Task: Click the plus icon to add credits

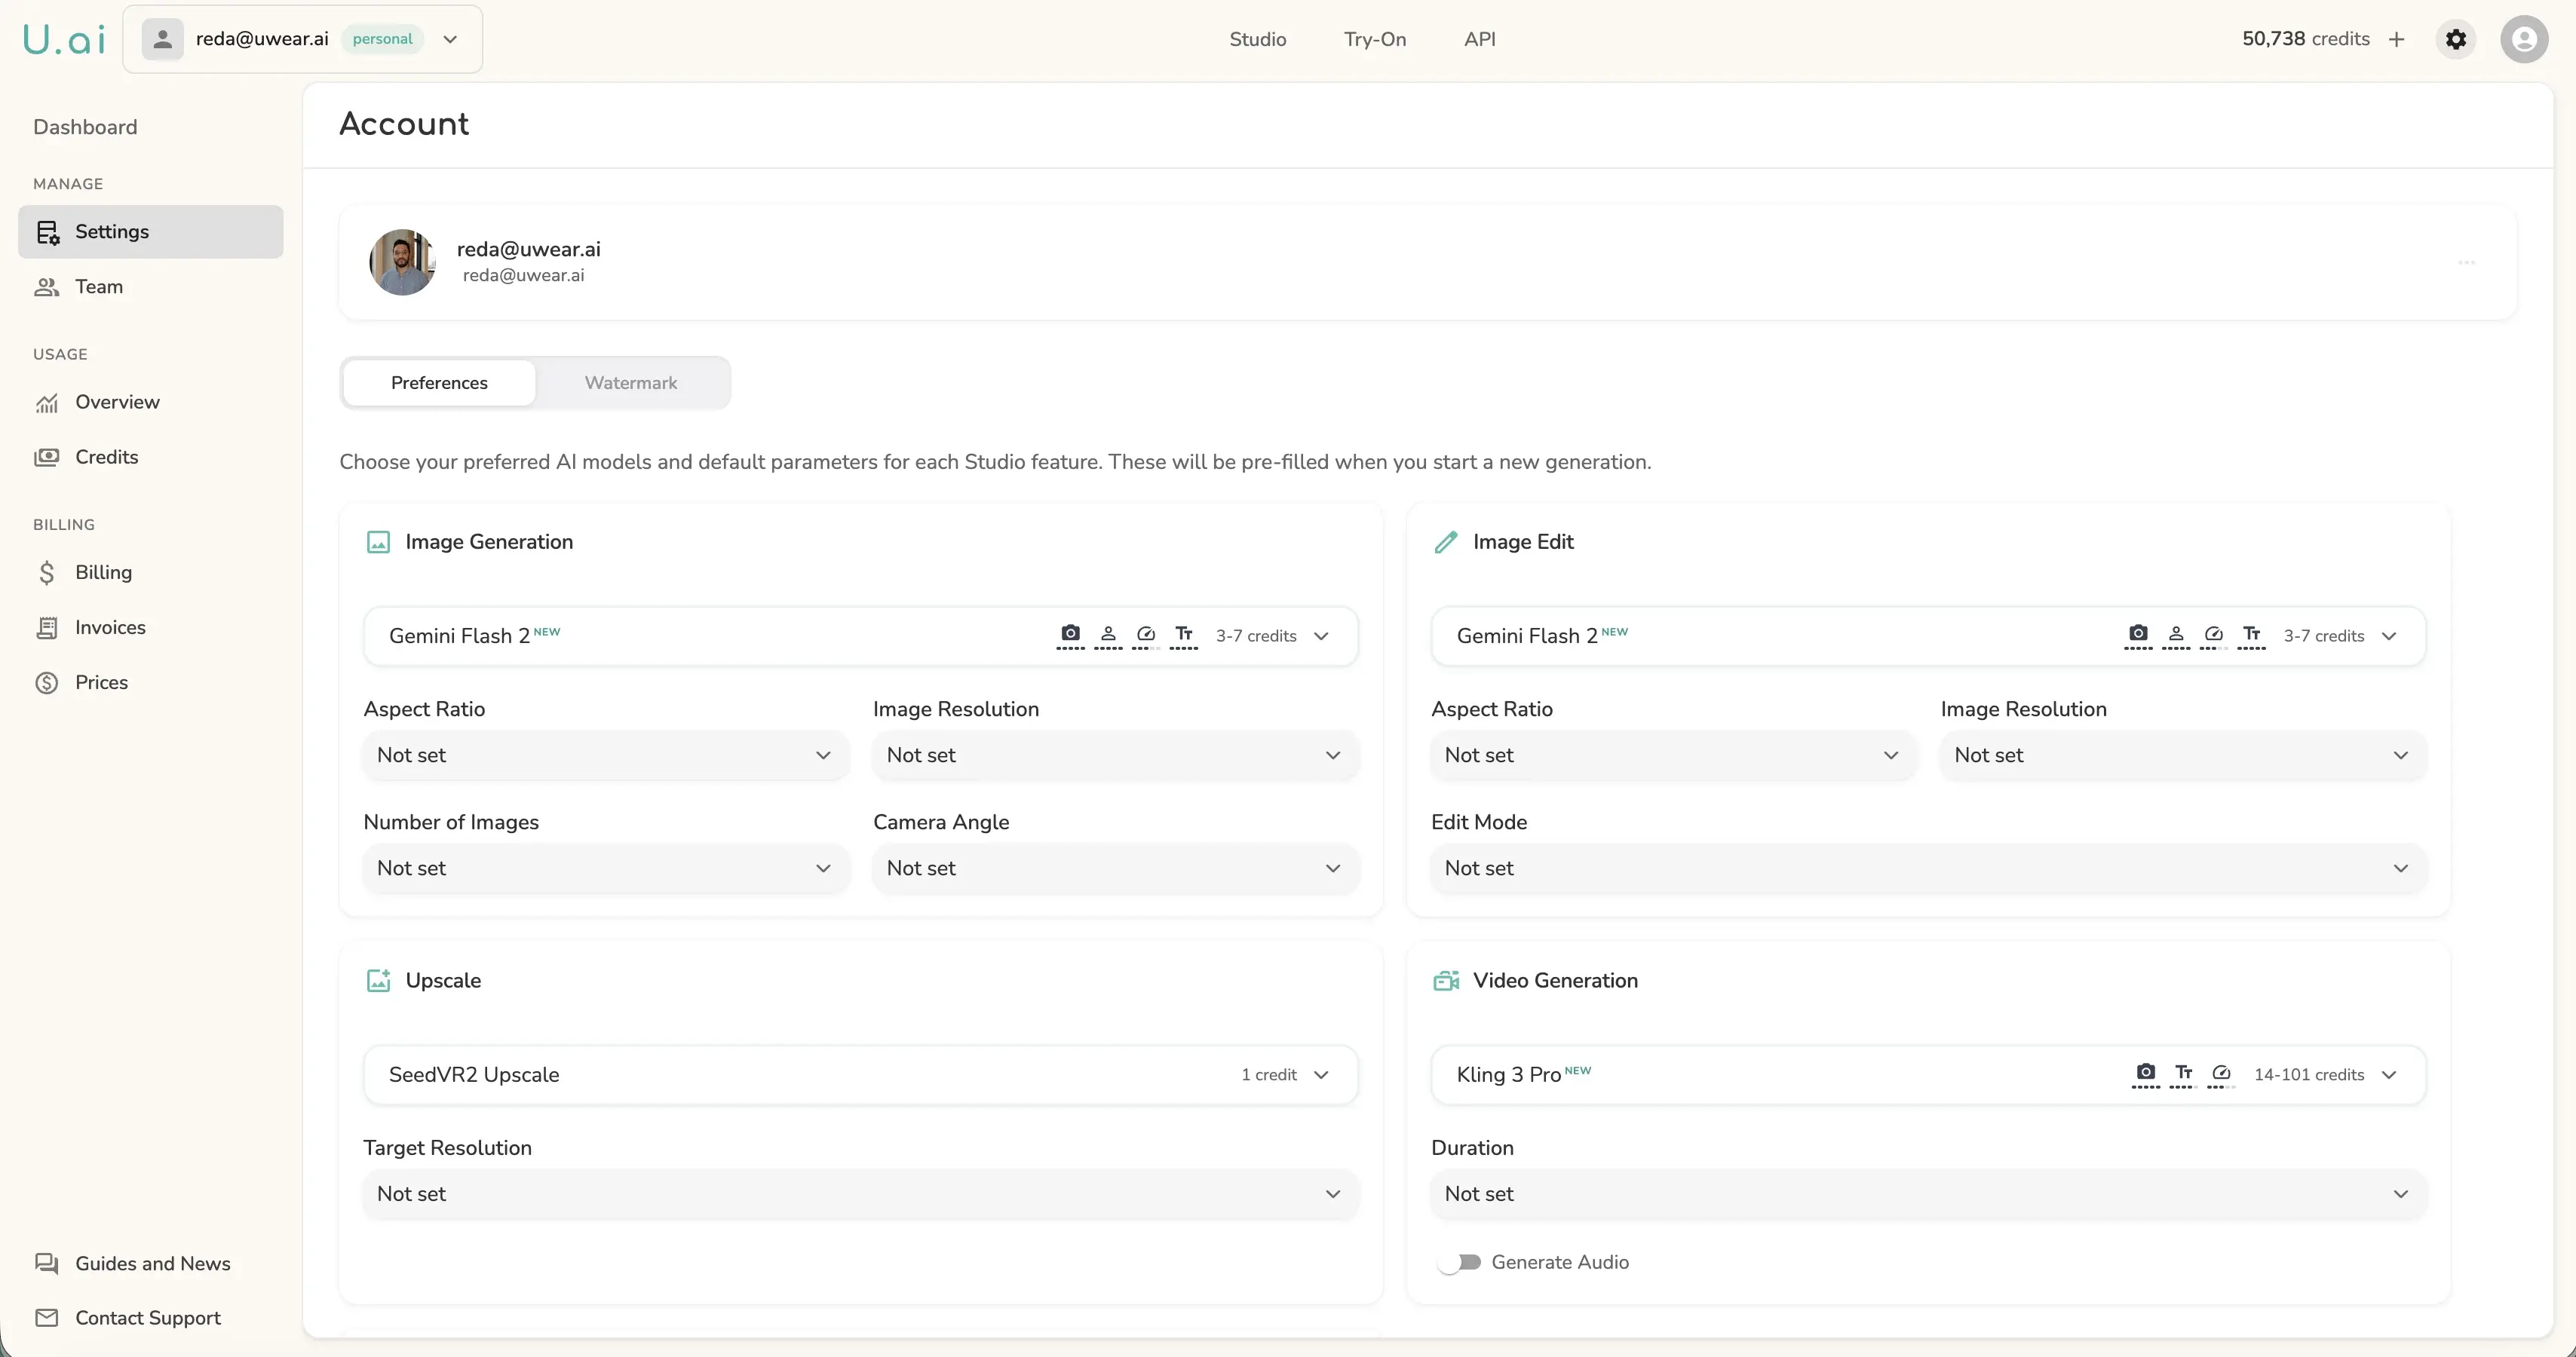Action: (2396, 39)
